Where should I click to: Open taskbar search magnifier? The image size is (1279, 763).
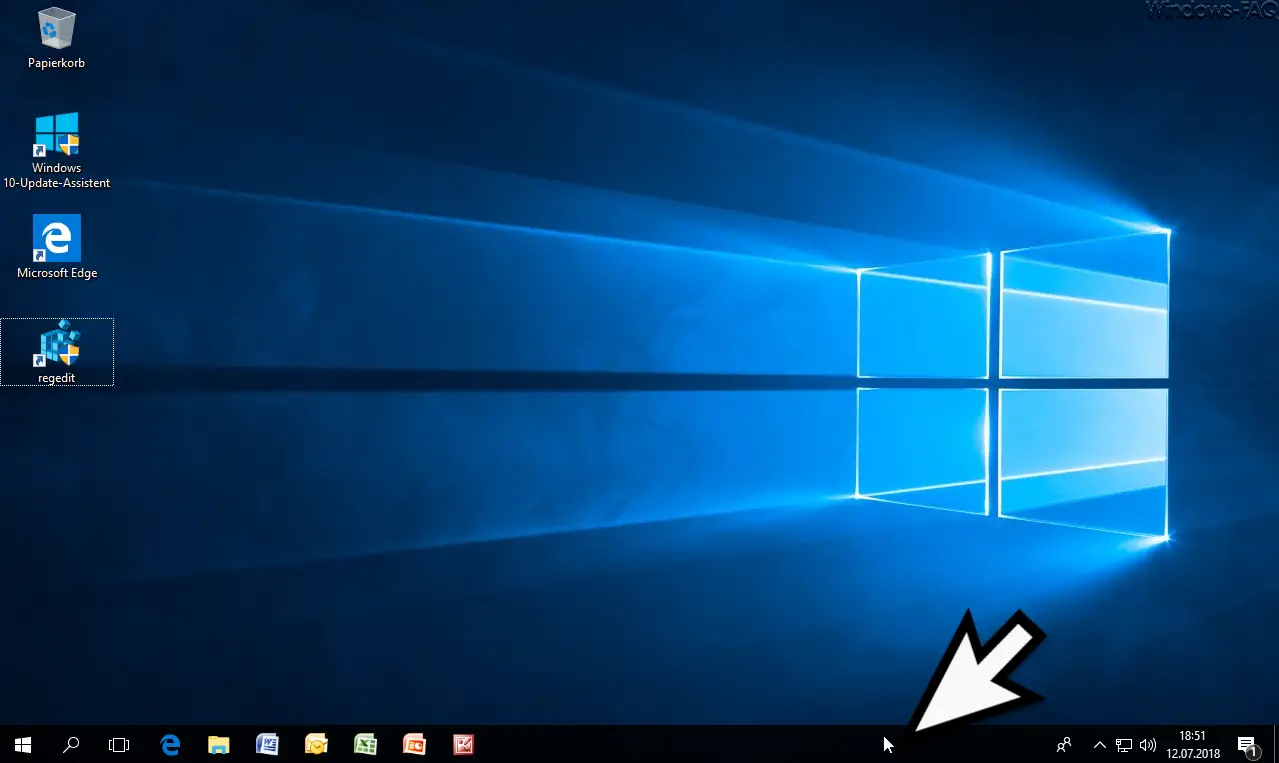click(71, 744)
